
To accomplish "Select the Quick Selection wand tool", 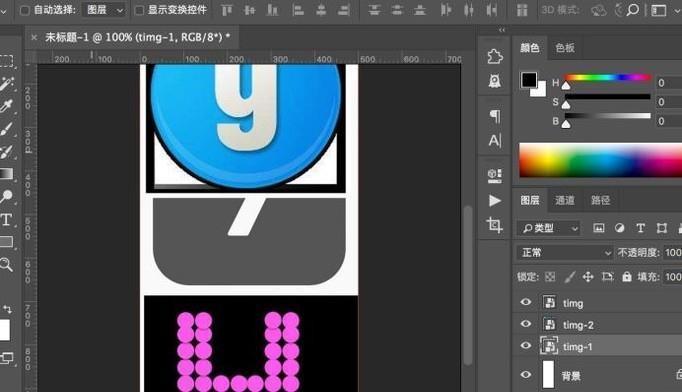I will [7, 83].
